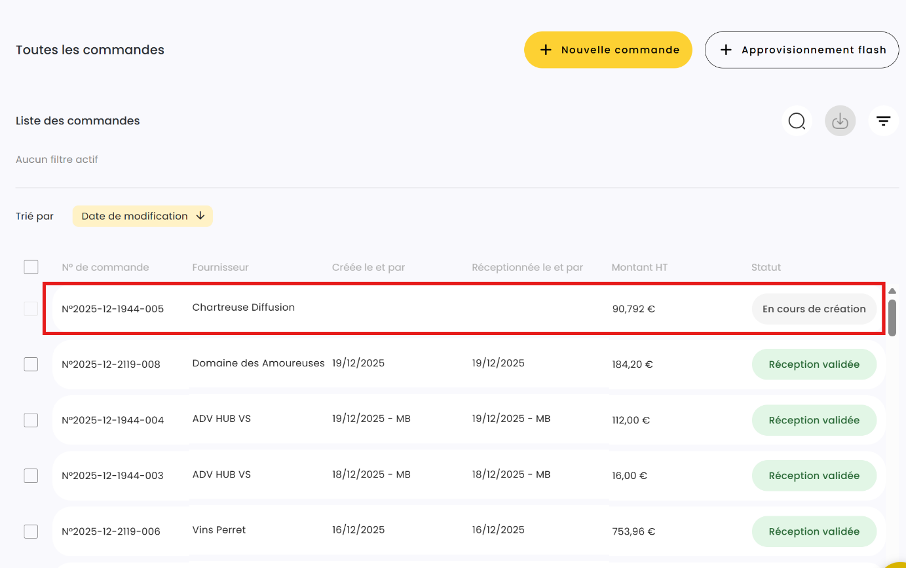Click the Statut column header
906x568 pixels.
[x=766, y=267]
